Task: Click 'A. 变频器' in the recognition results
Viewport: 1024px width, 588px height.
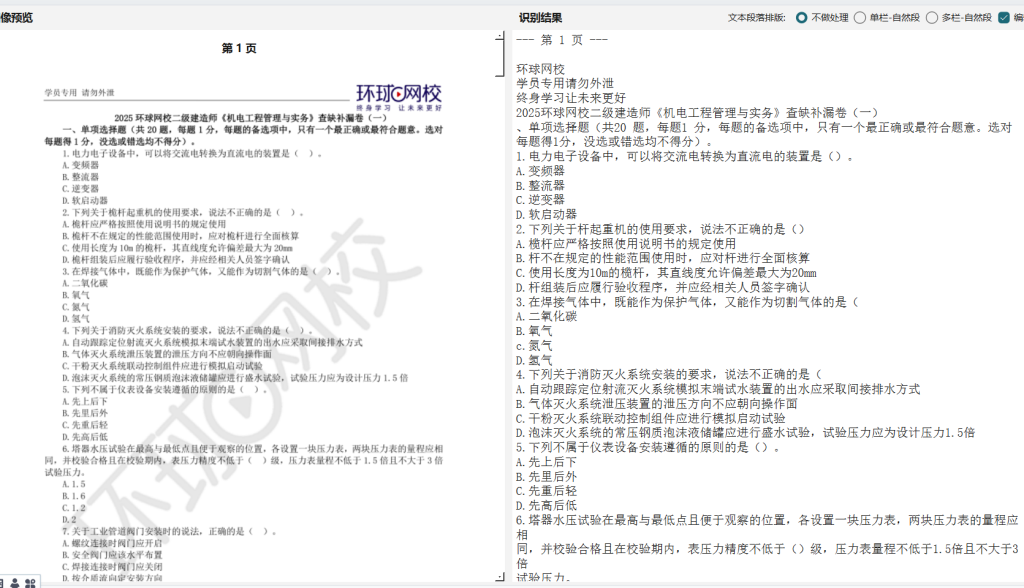Action: [x=540, y=171]
